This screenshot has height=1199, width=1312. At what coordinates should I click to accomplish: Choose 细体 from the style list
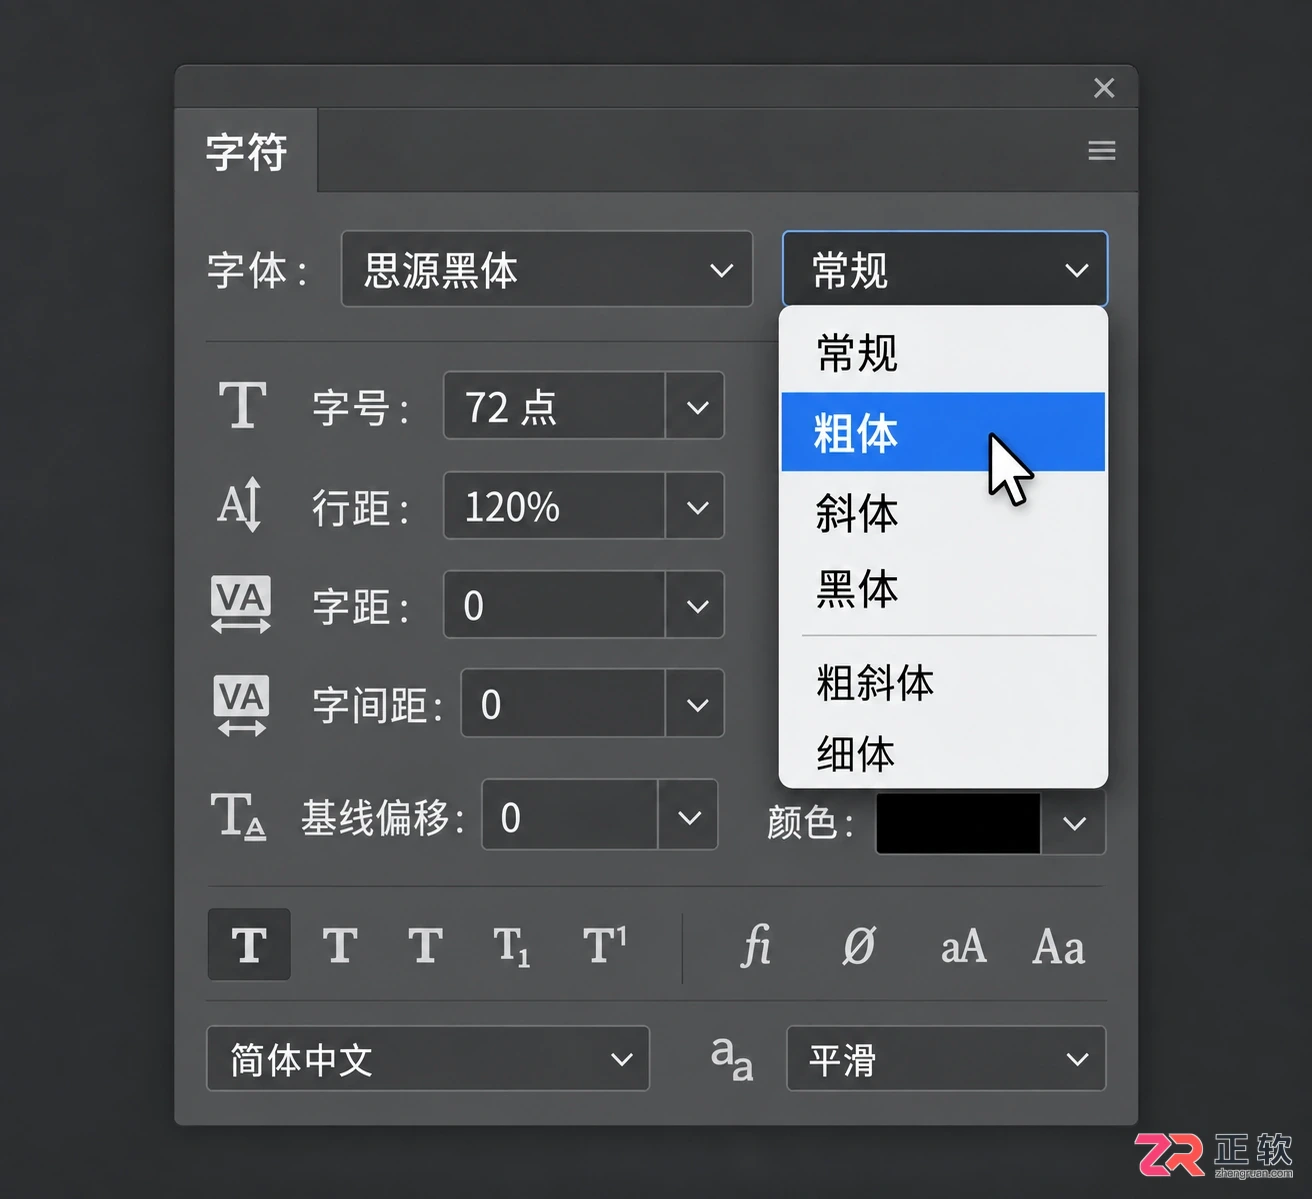point(943,753)
